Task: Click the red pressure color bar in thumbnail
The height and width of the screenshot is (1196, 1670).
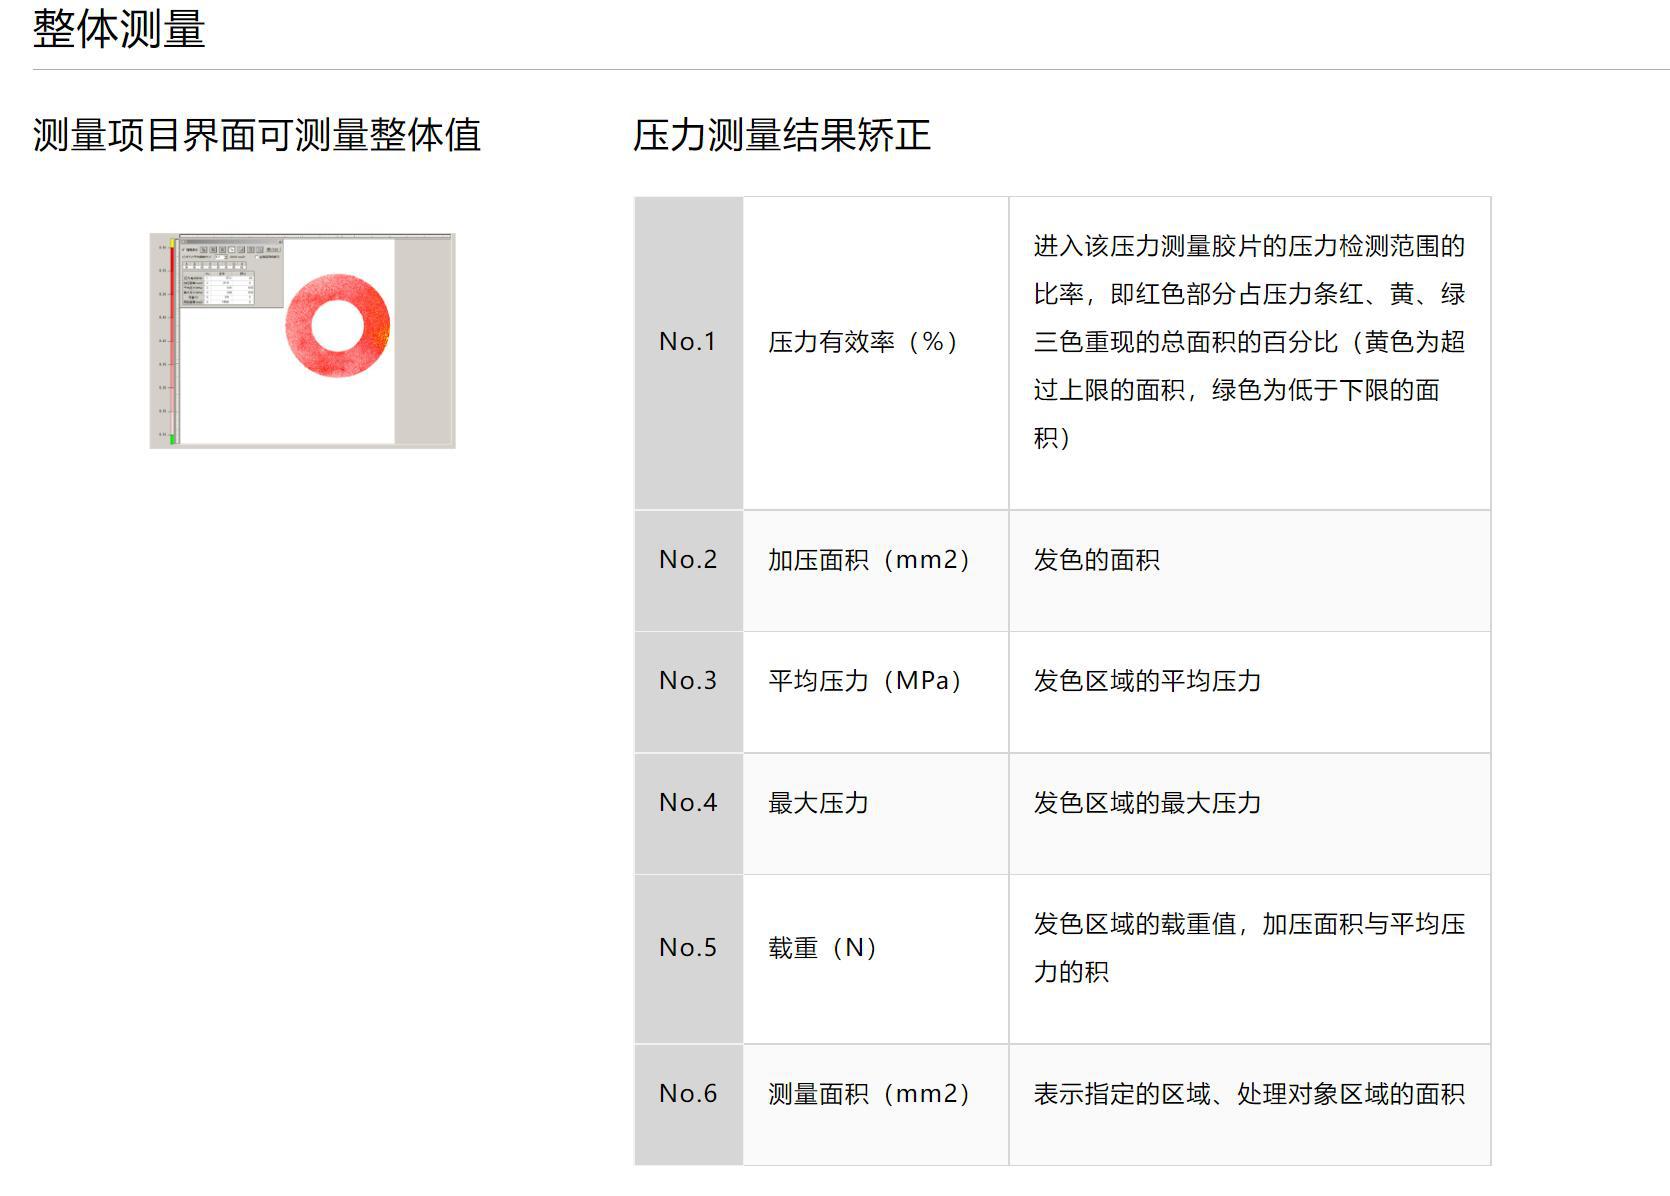Action: point(172,340)
